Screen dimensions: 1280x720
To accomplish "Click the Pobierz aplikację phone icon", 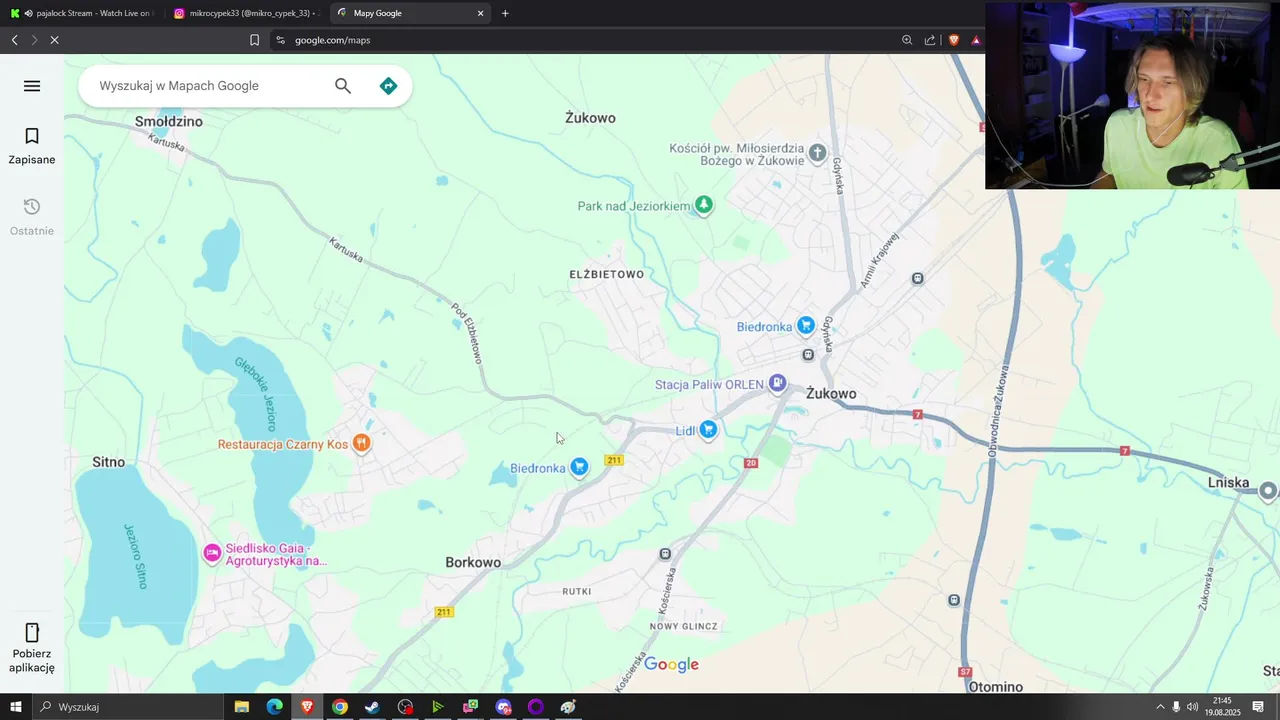I will [x=32, y=632].
